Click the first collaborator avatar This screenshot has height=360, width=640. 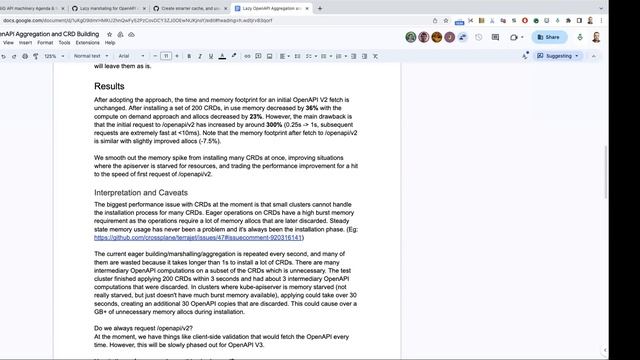pos(411,37)
